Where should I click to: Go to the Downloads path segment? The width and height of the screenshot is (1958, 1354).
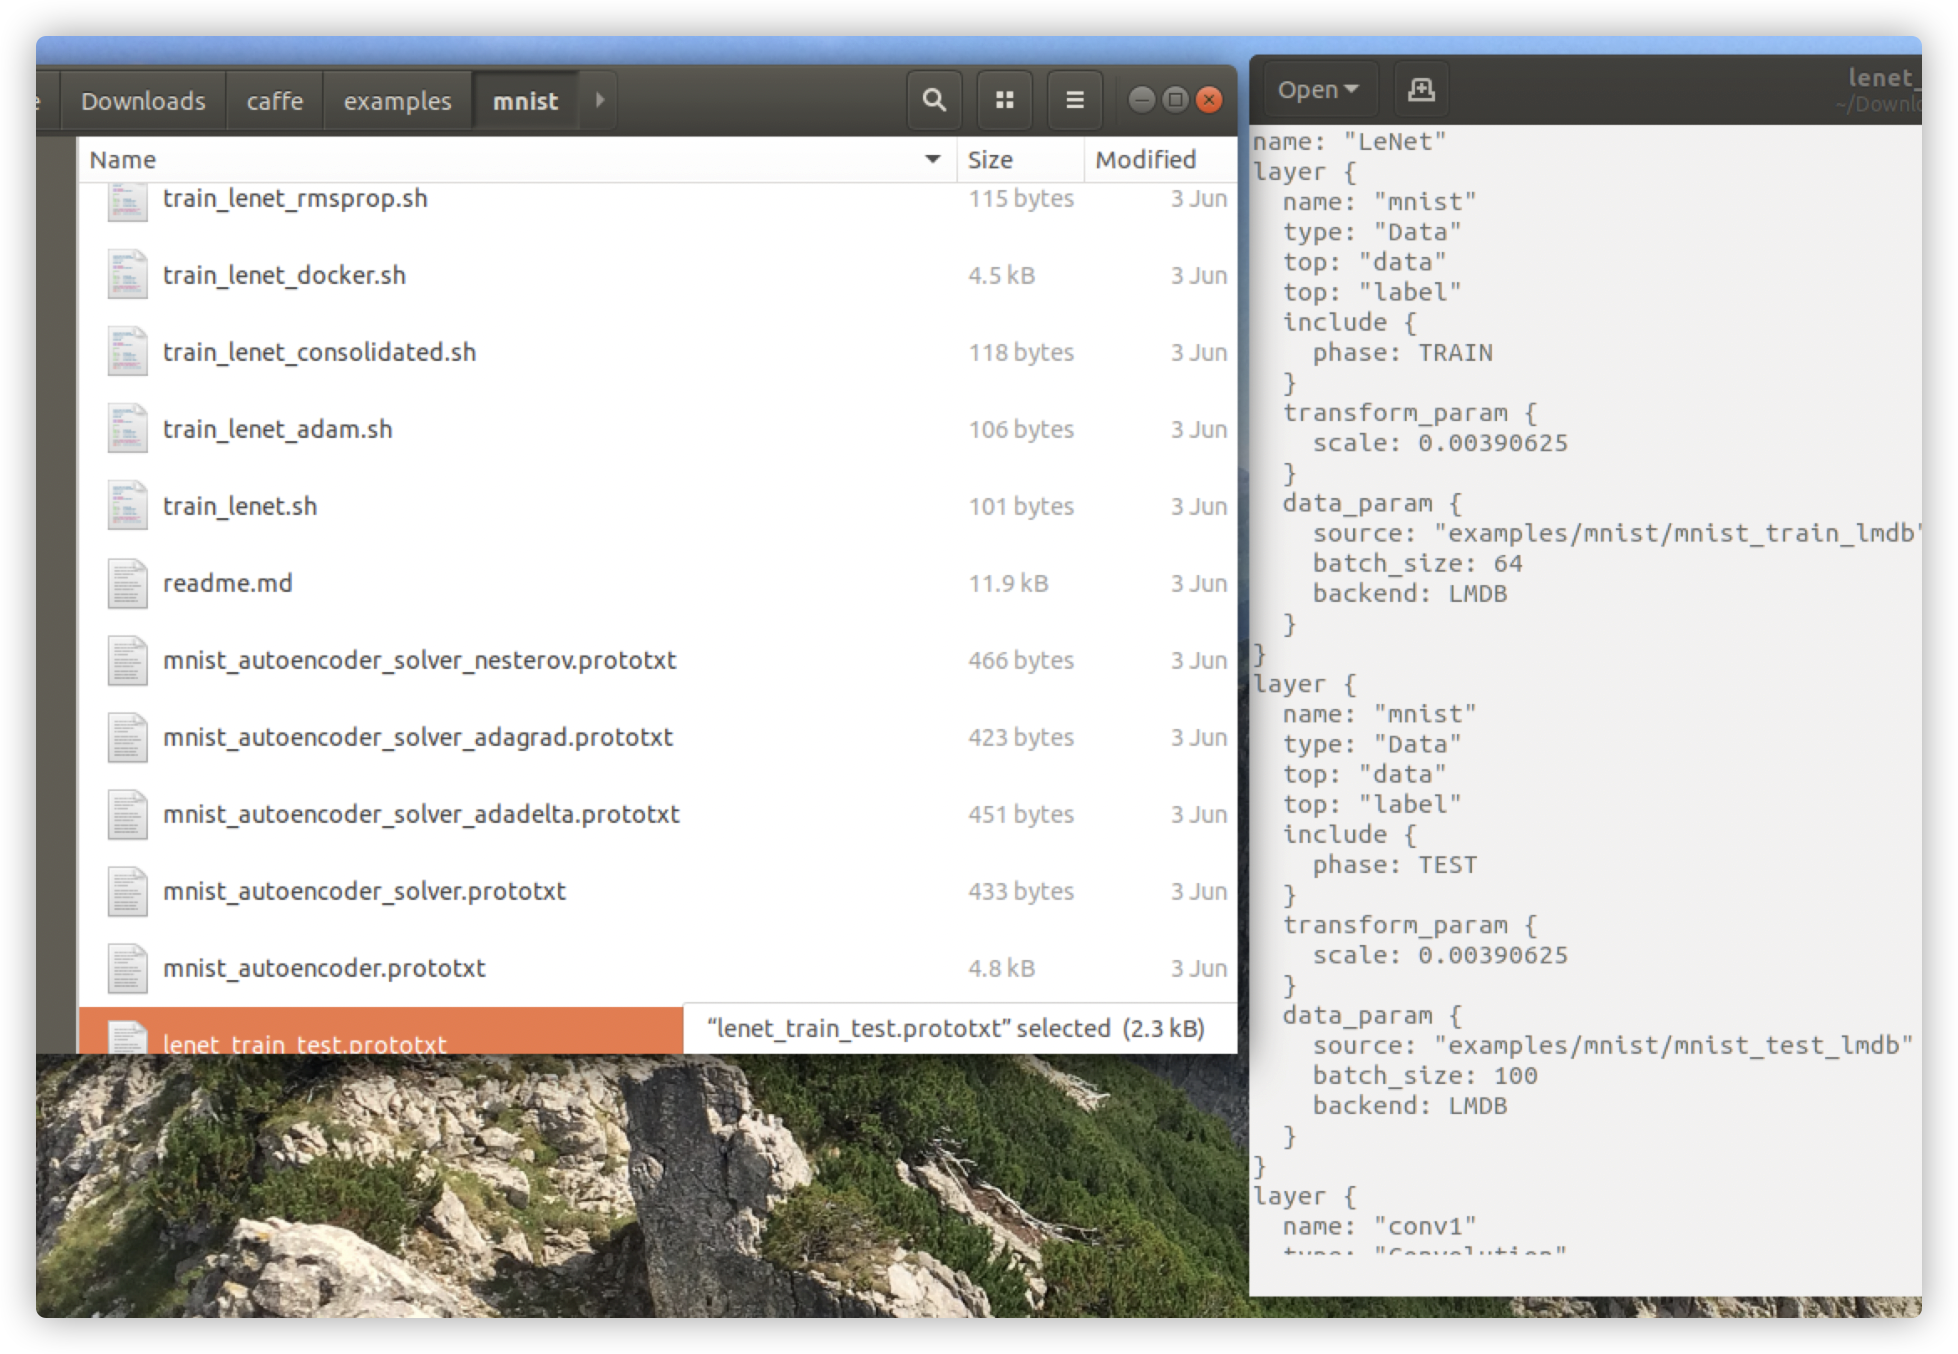[143, 101]
